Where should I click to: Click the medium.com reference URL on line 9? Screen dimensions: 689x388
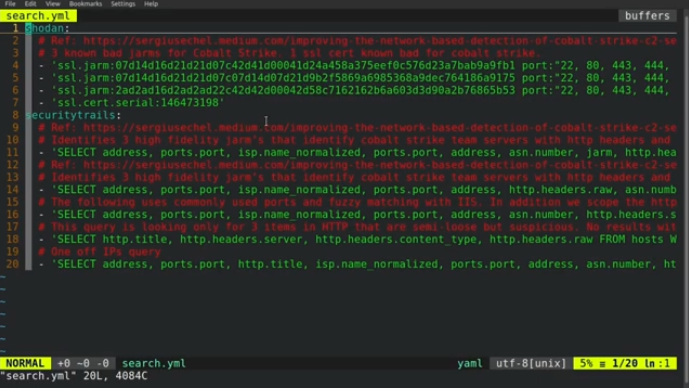(380, 127)
